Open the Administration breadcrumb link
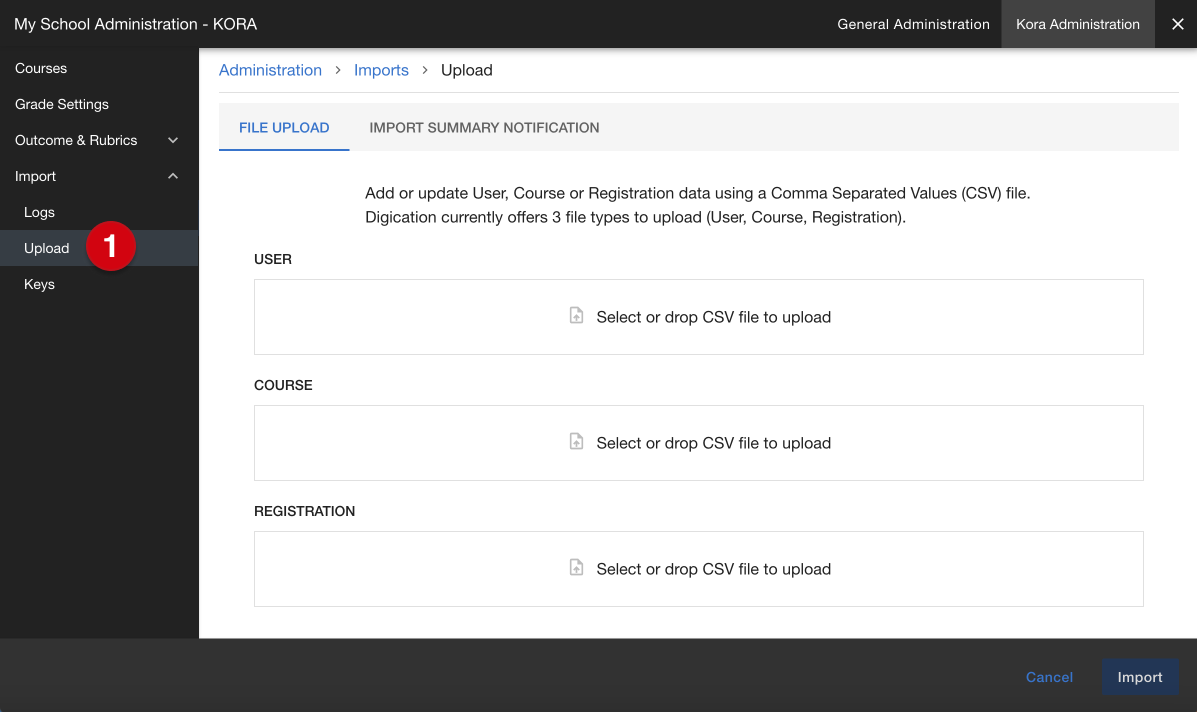 pos(270,70)
